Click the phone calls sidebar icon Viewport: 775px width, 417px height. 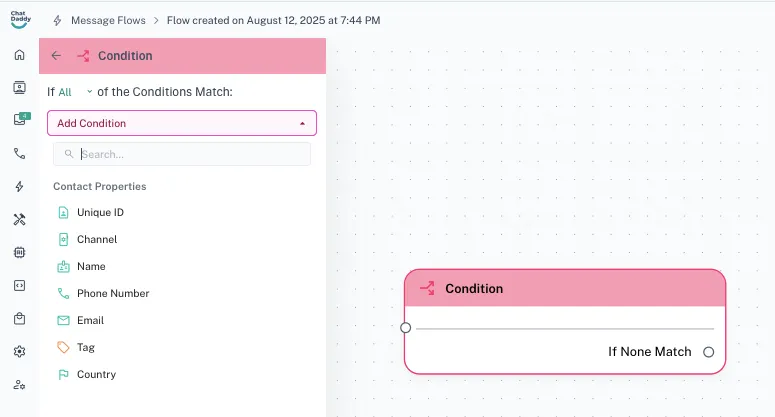(x=19, y=153)
